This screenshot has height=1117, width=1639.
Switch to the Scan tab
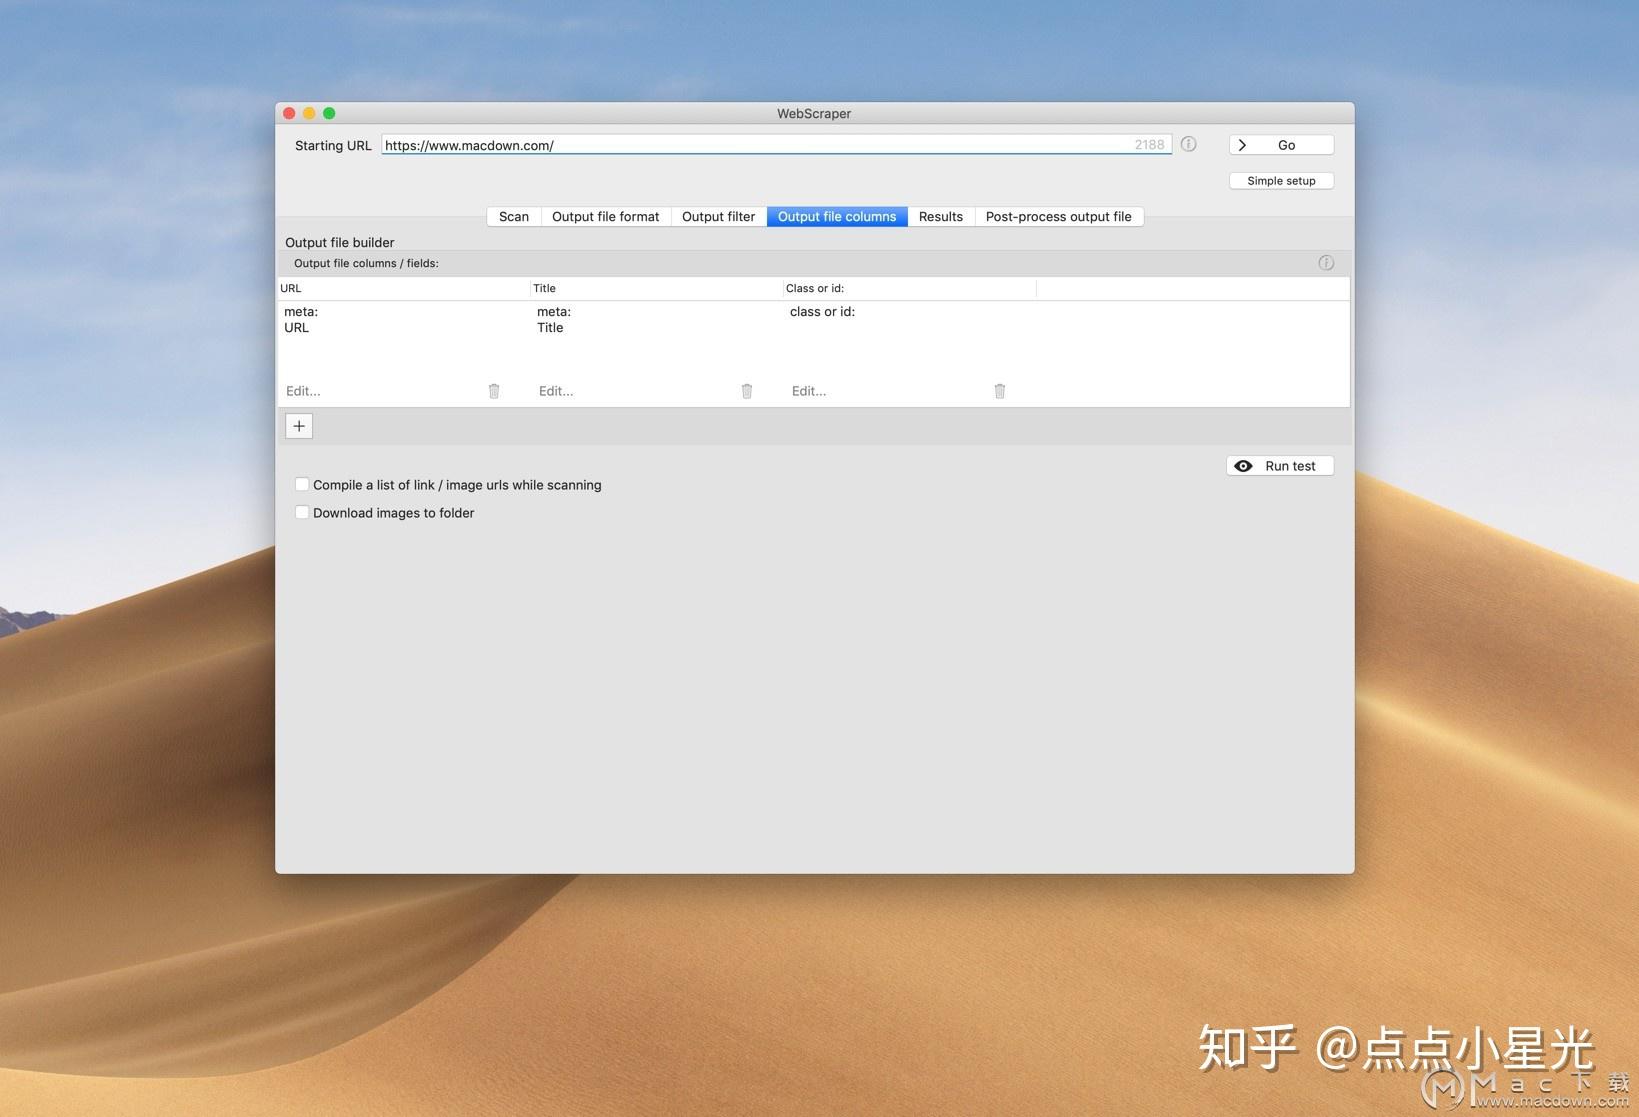click(514, 217)
